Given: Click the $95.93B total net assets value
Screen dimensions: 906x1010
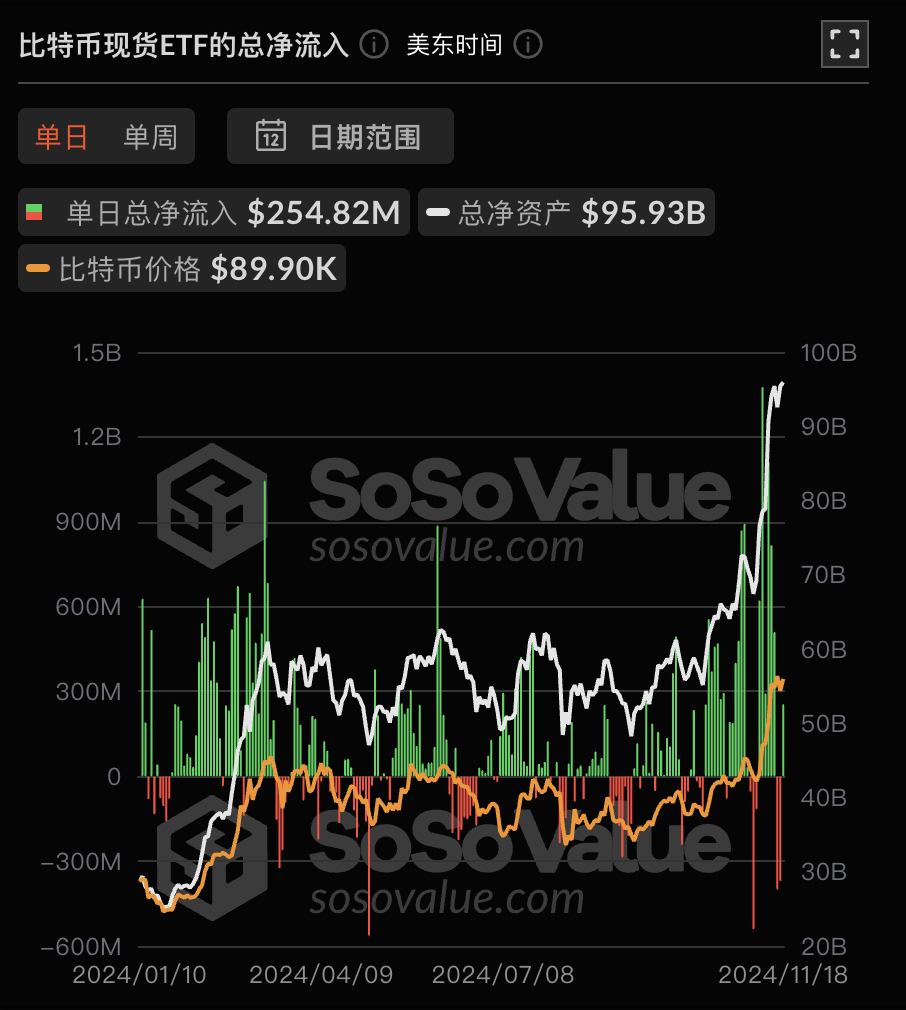Looking at the screenshot, I should point(644,212).
